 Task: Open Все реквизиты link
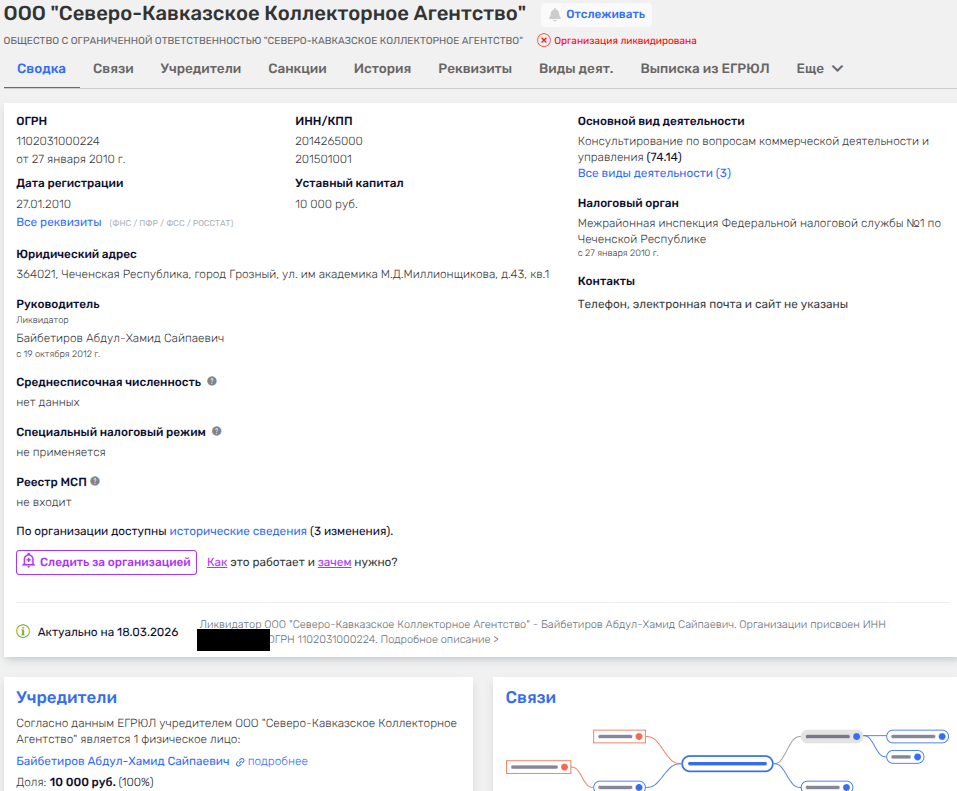click(59, 222)
